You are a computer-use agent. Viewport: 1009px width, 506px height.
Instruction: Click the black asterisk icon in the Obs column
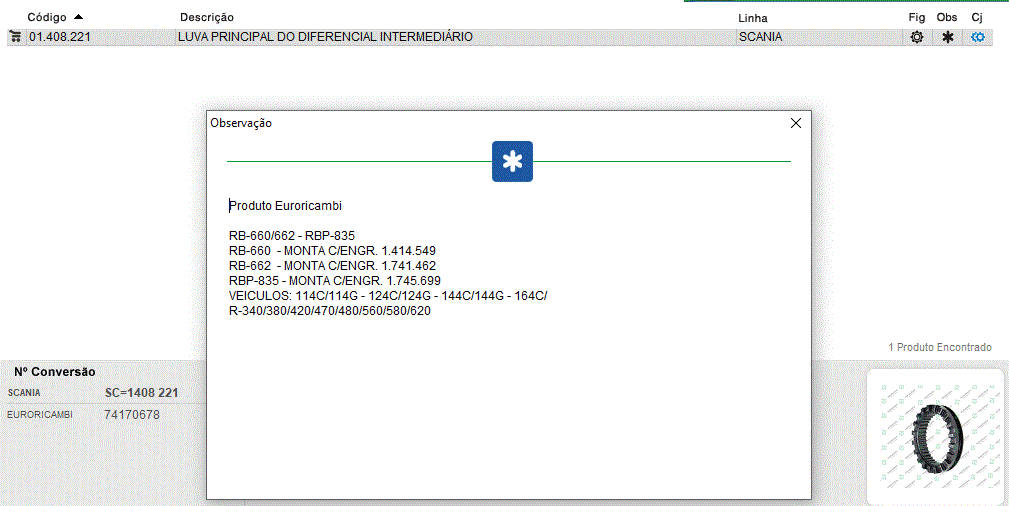[947, 37]
